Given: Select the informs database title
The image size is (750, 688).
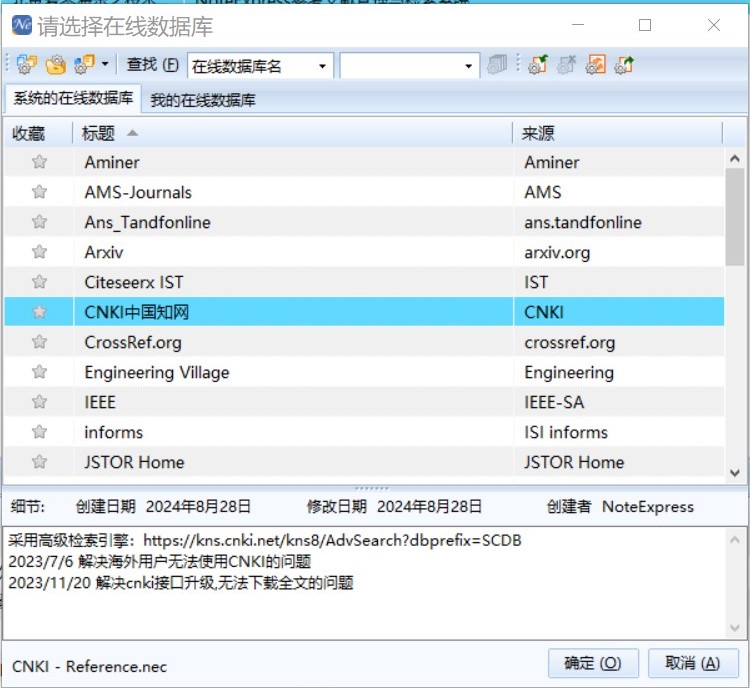Looking at the screenshot, I should (x=114, y=432).
